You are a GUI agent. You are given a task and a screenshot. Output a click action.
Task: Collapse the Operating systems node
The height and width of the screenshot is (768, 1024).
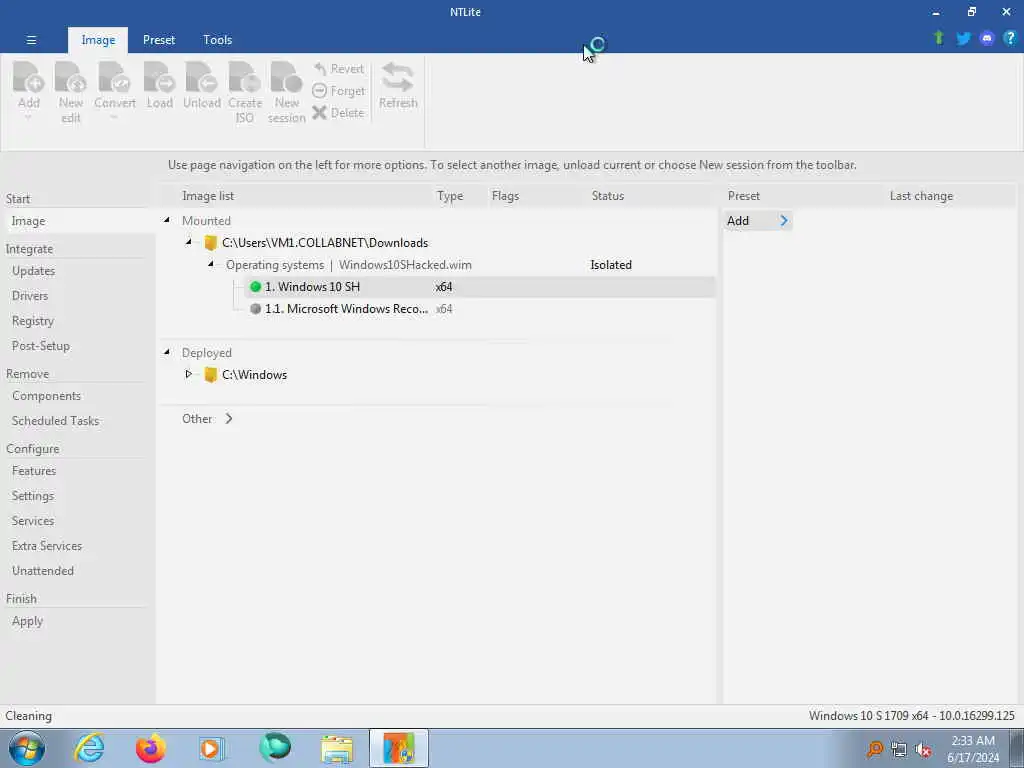click(211, 264)
